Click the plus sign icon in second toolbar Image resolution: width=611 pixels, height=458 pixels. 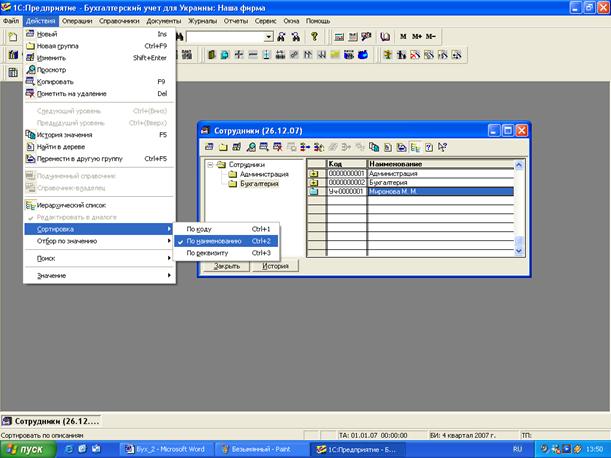[239, 55]
